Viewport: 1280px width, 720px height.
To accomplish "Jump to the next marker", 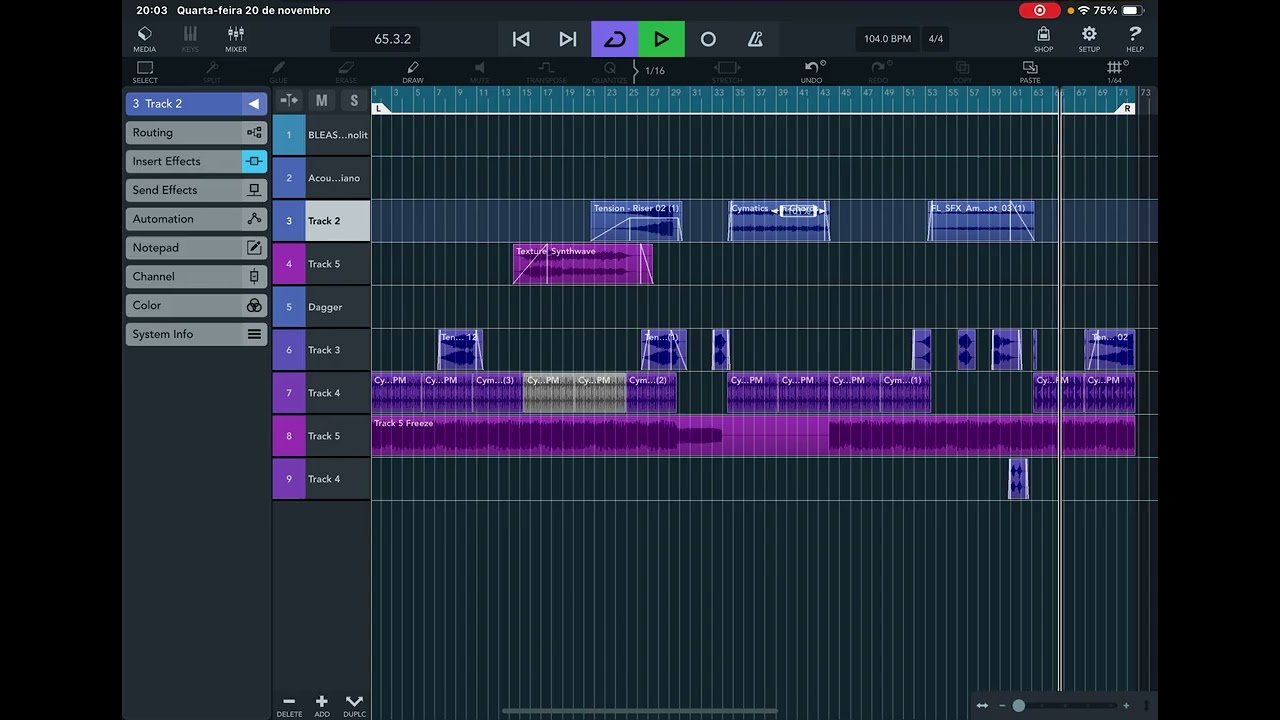I will tap(568, 39).
